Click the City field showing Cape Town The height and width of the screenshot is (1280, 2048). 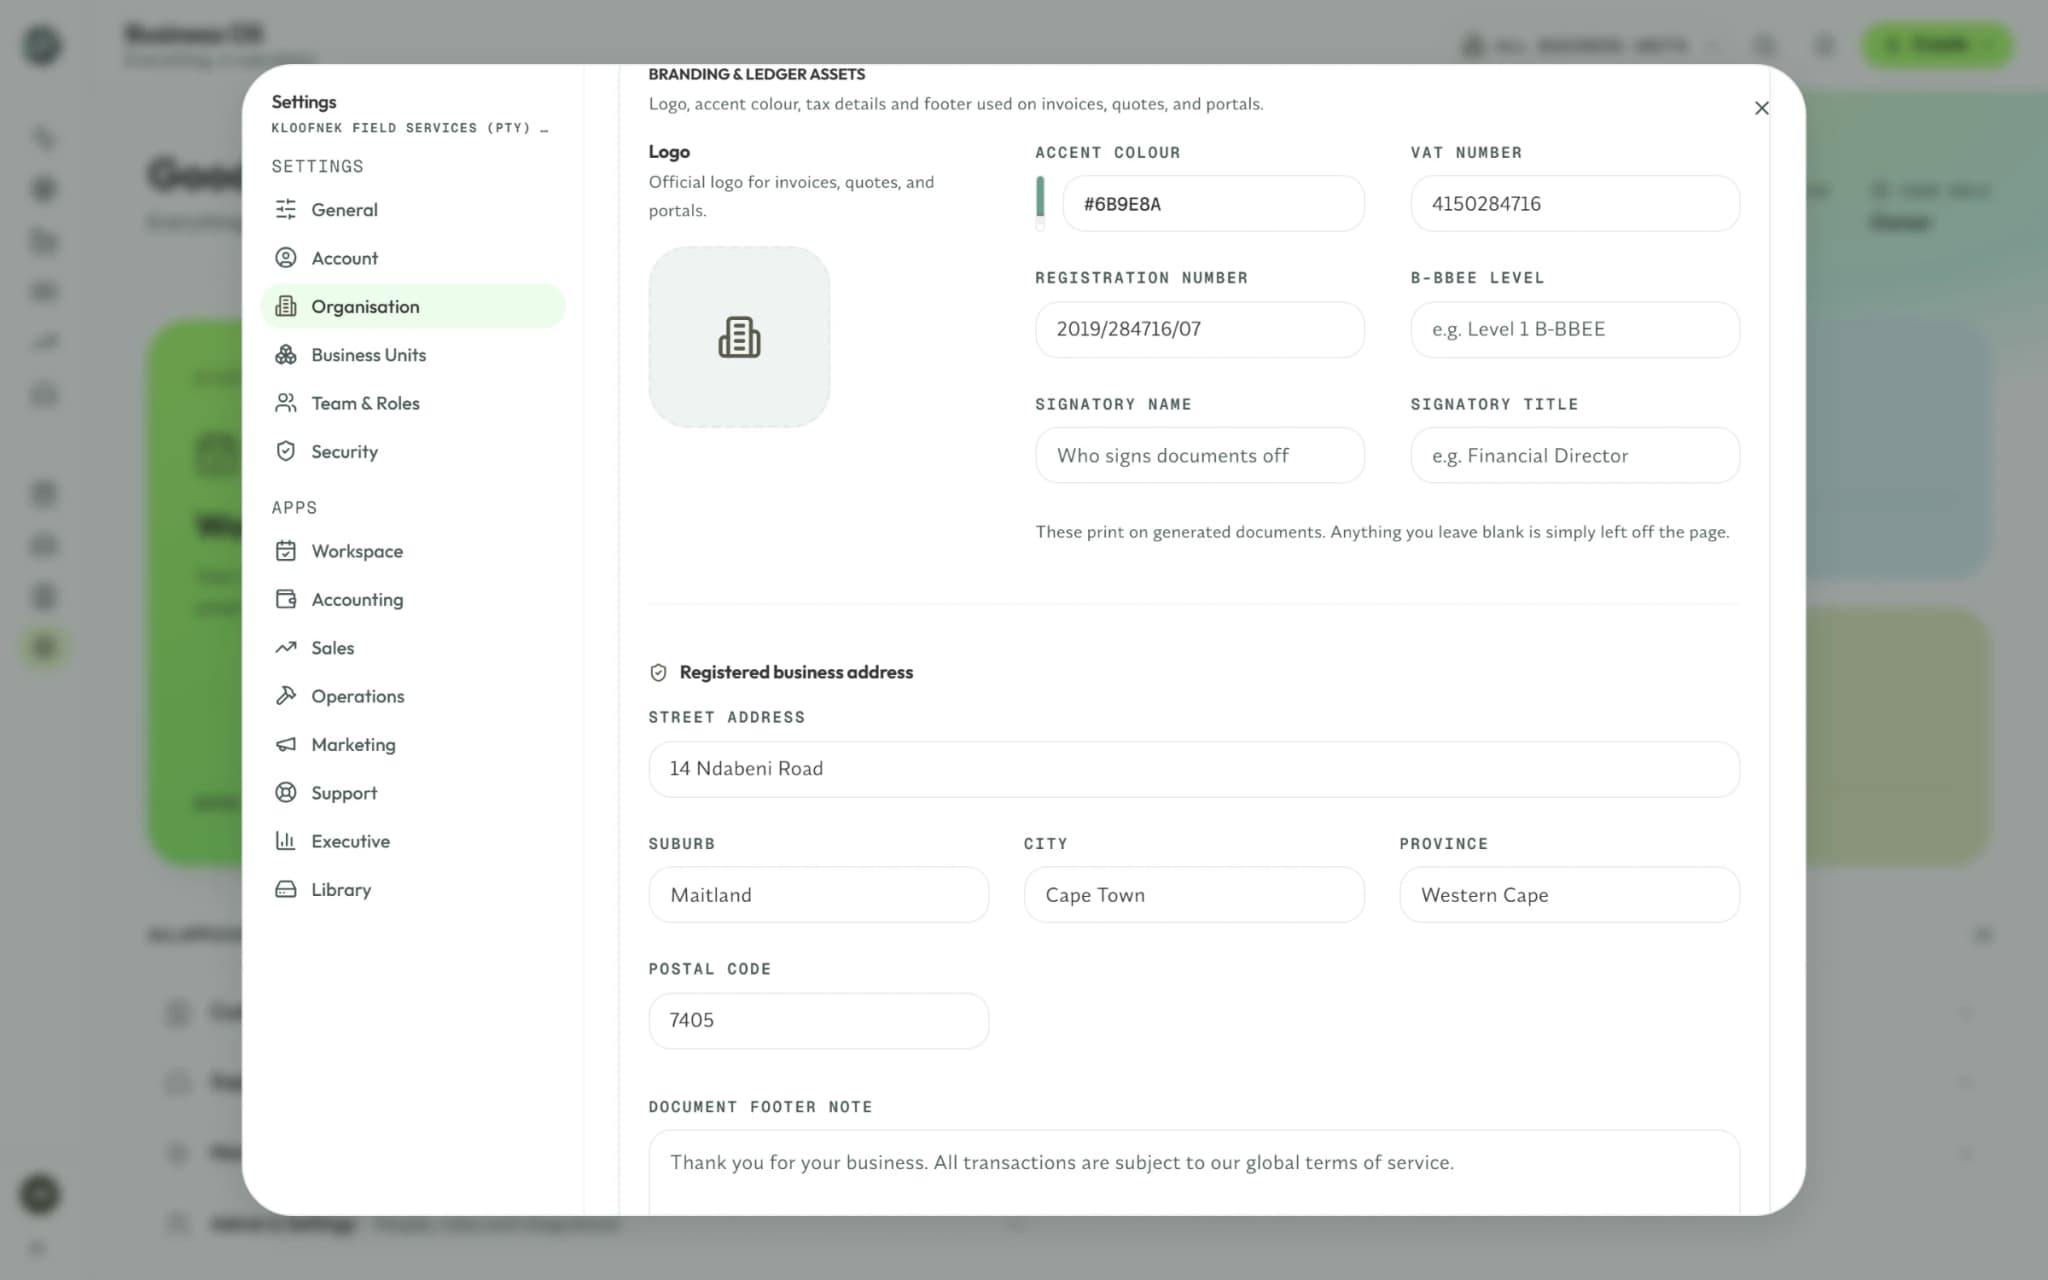pyautogui.click(x=1194, y=895)
